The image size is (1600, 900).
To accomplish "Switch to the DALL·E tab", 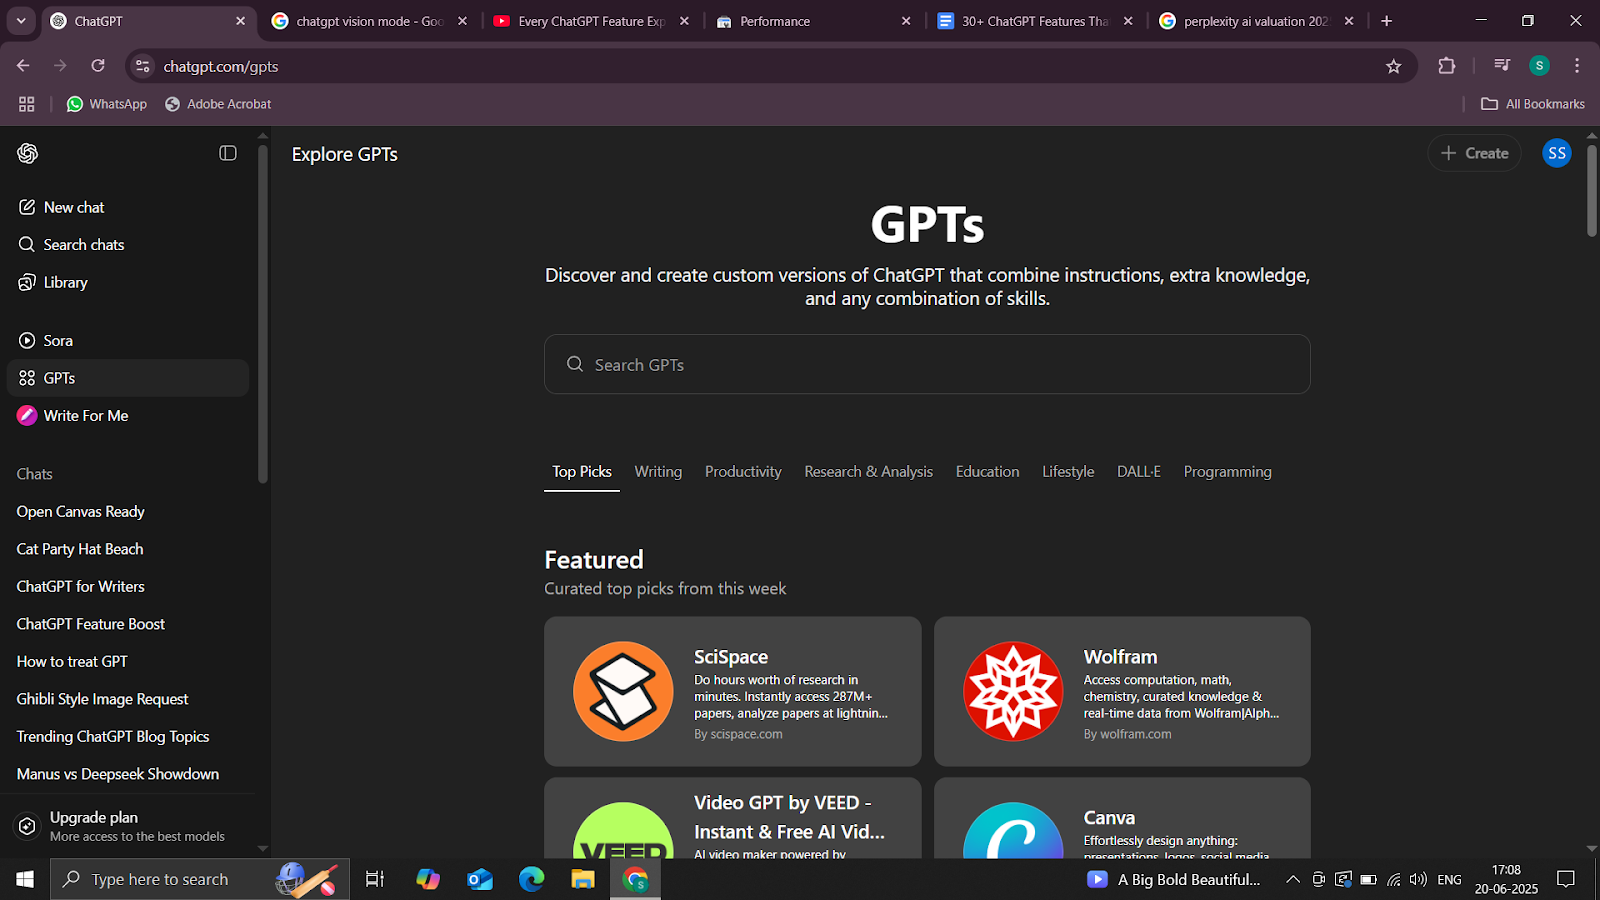I will coord(1139,472).
